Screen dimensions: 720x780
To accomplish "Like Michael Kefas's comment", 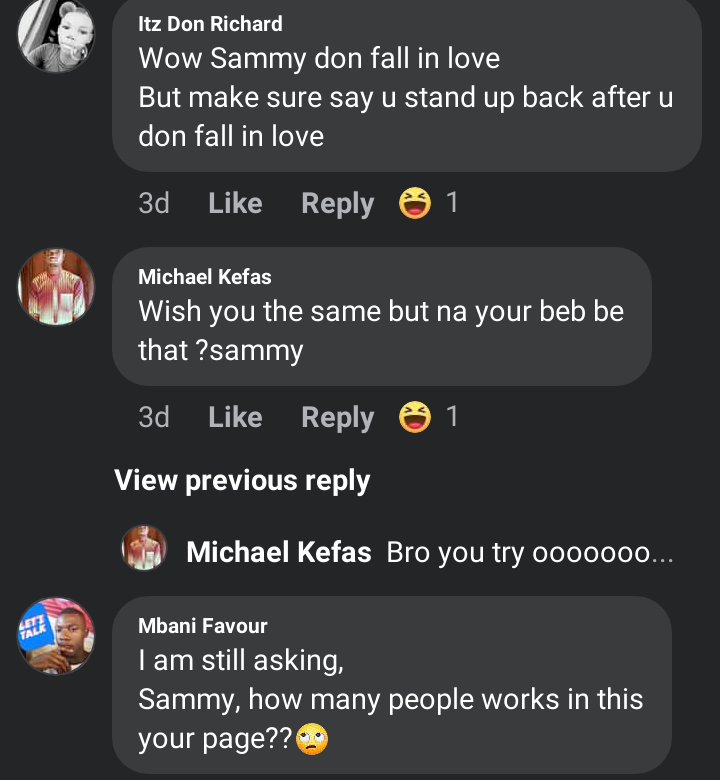I will [x=235, y=417].
